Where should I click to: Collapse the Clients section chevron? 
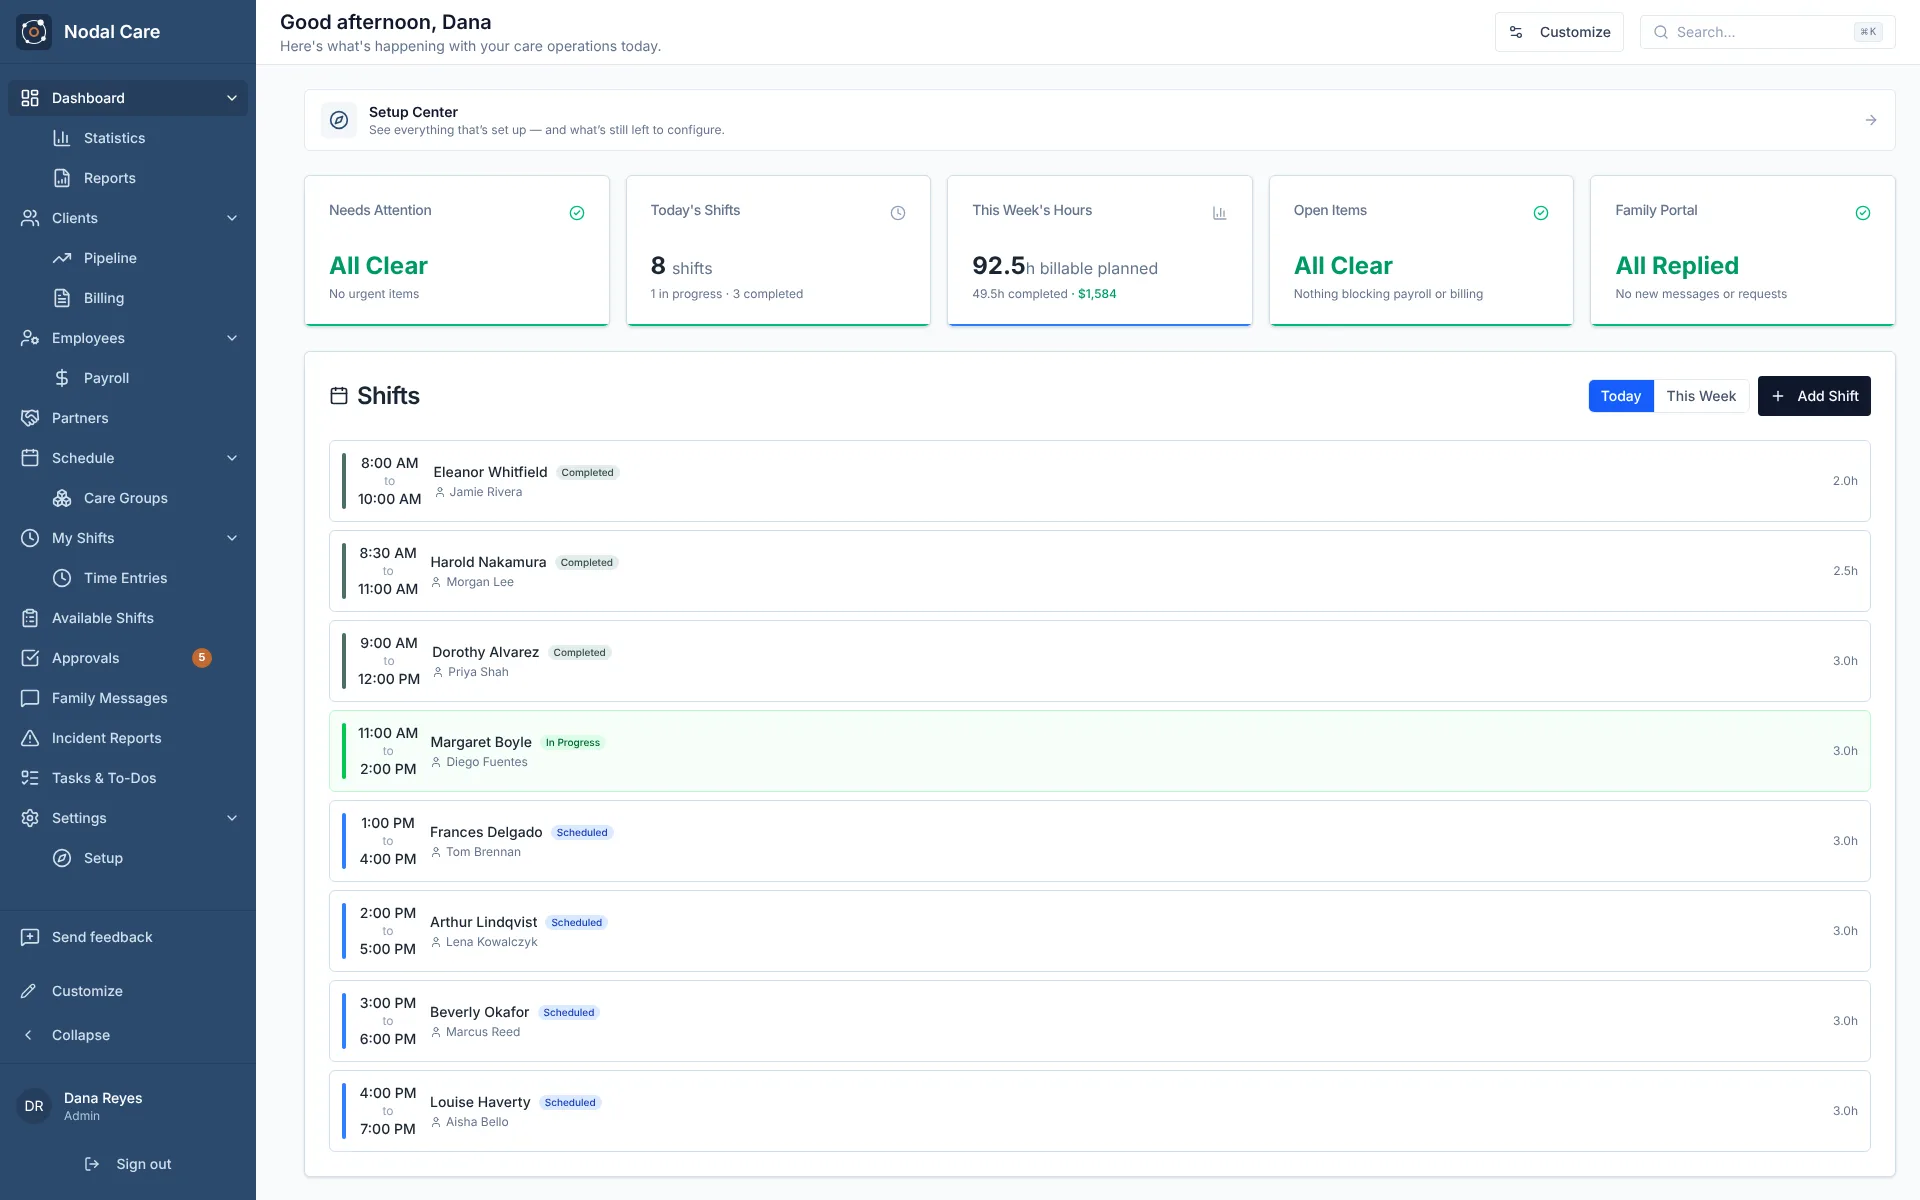pos(232,218)
